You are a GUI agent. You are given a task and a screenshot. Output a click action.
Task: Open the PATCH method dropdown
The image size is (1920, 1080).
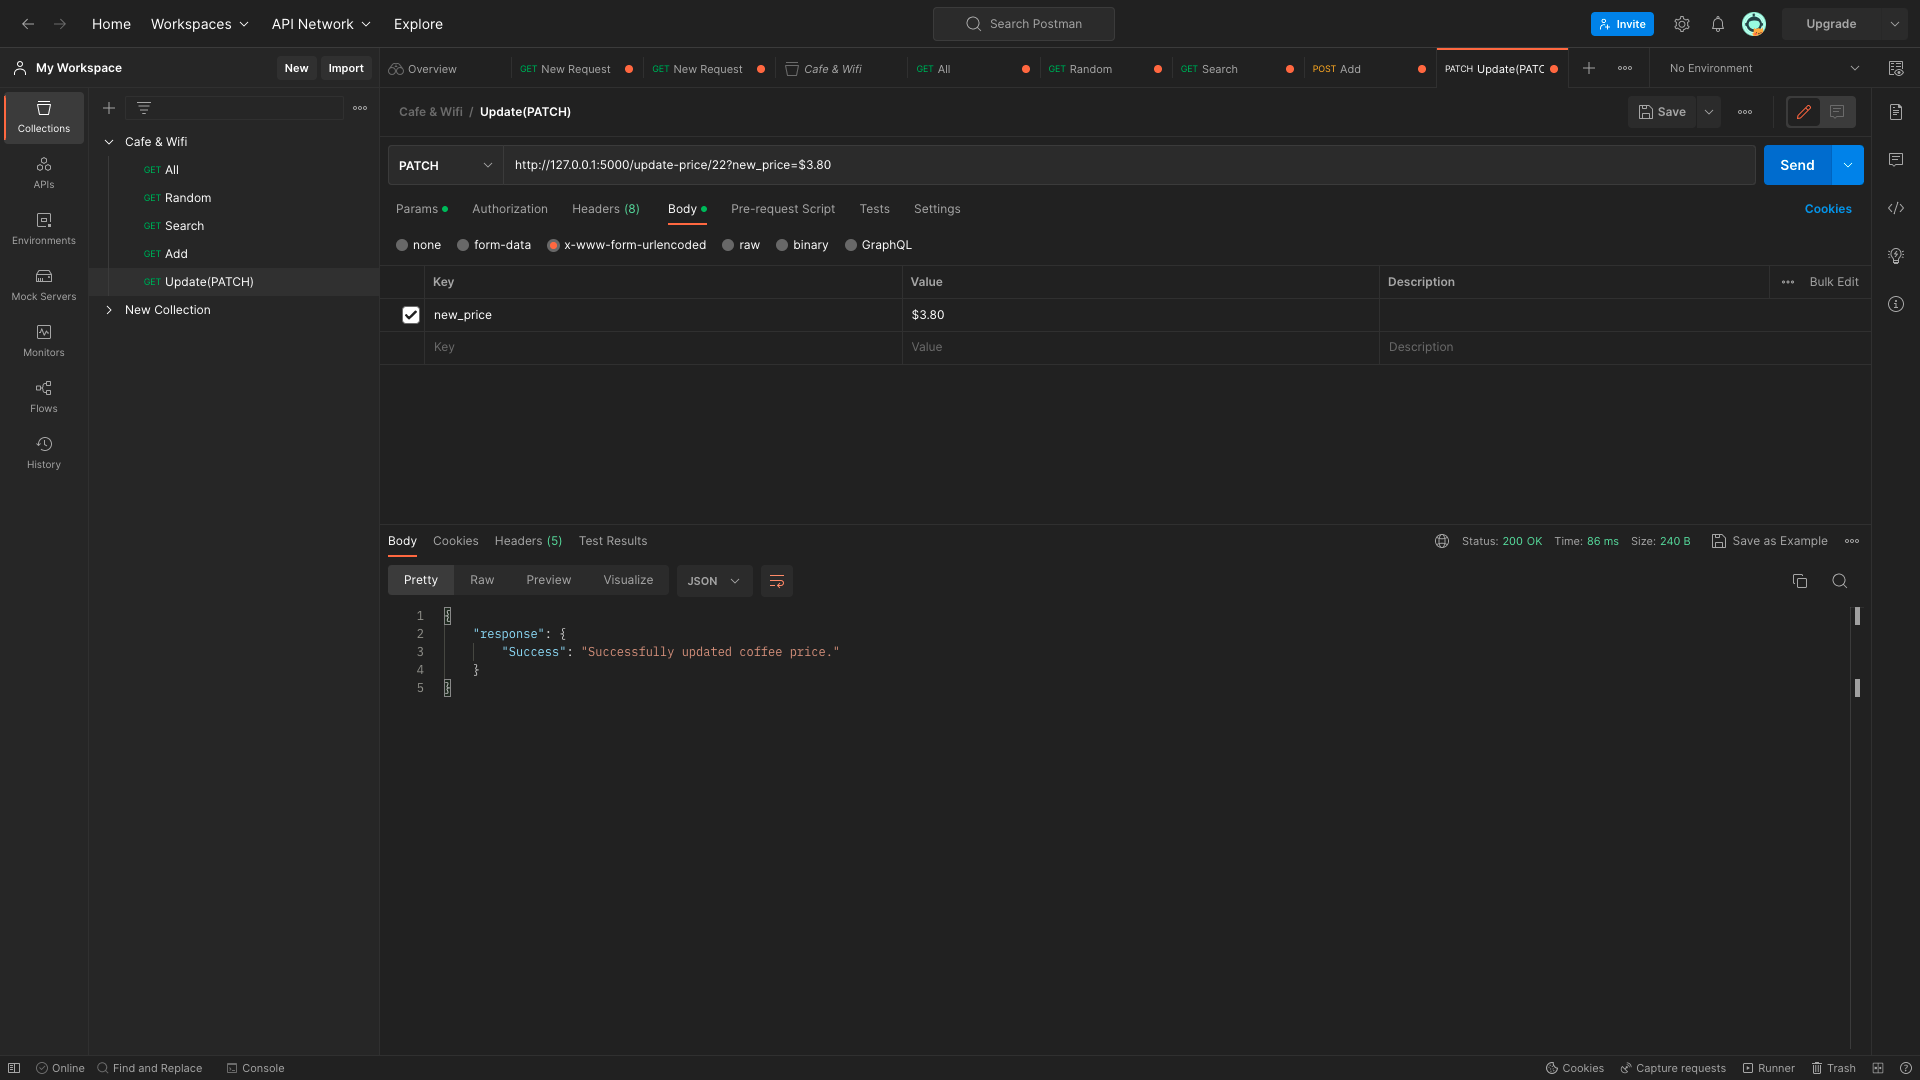coord(445,165)
